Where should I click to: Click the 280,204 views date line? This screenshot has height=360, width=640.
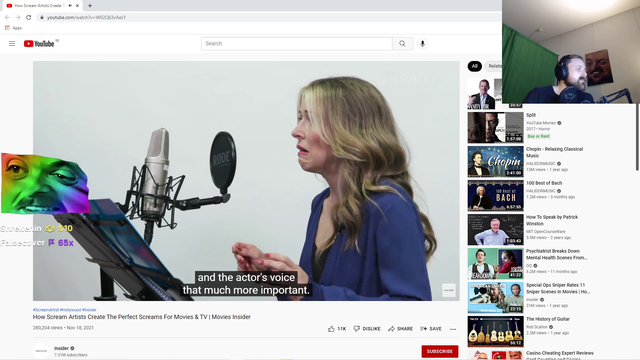[63, 328]
